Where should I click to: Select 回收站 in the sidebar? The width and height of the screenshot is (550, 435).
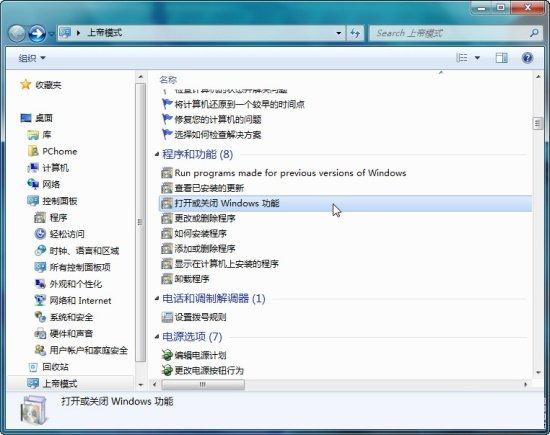(55, 367)
